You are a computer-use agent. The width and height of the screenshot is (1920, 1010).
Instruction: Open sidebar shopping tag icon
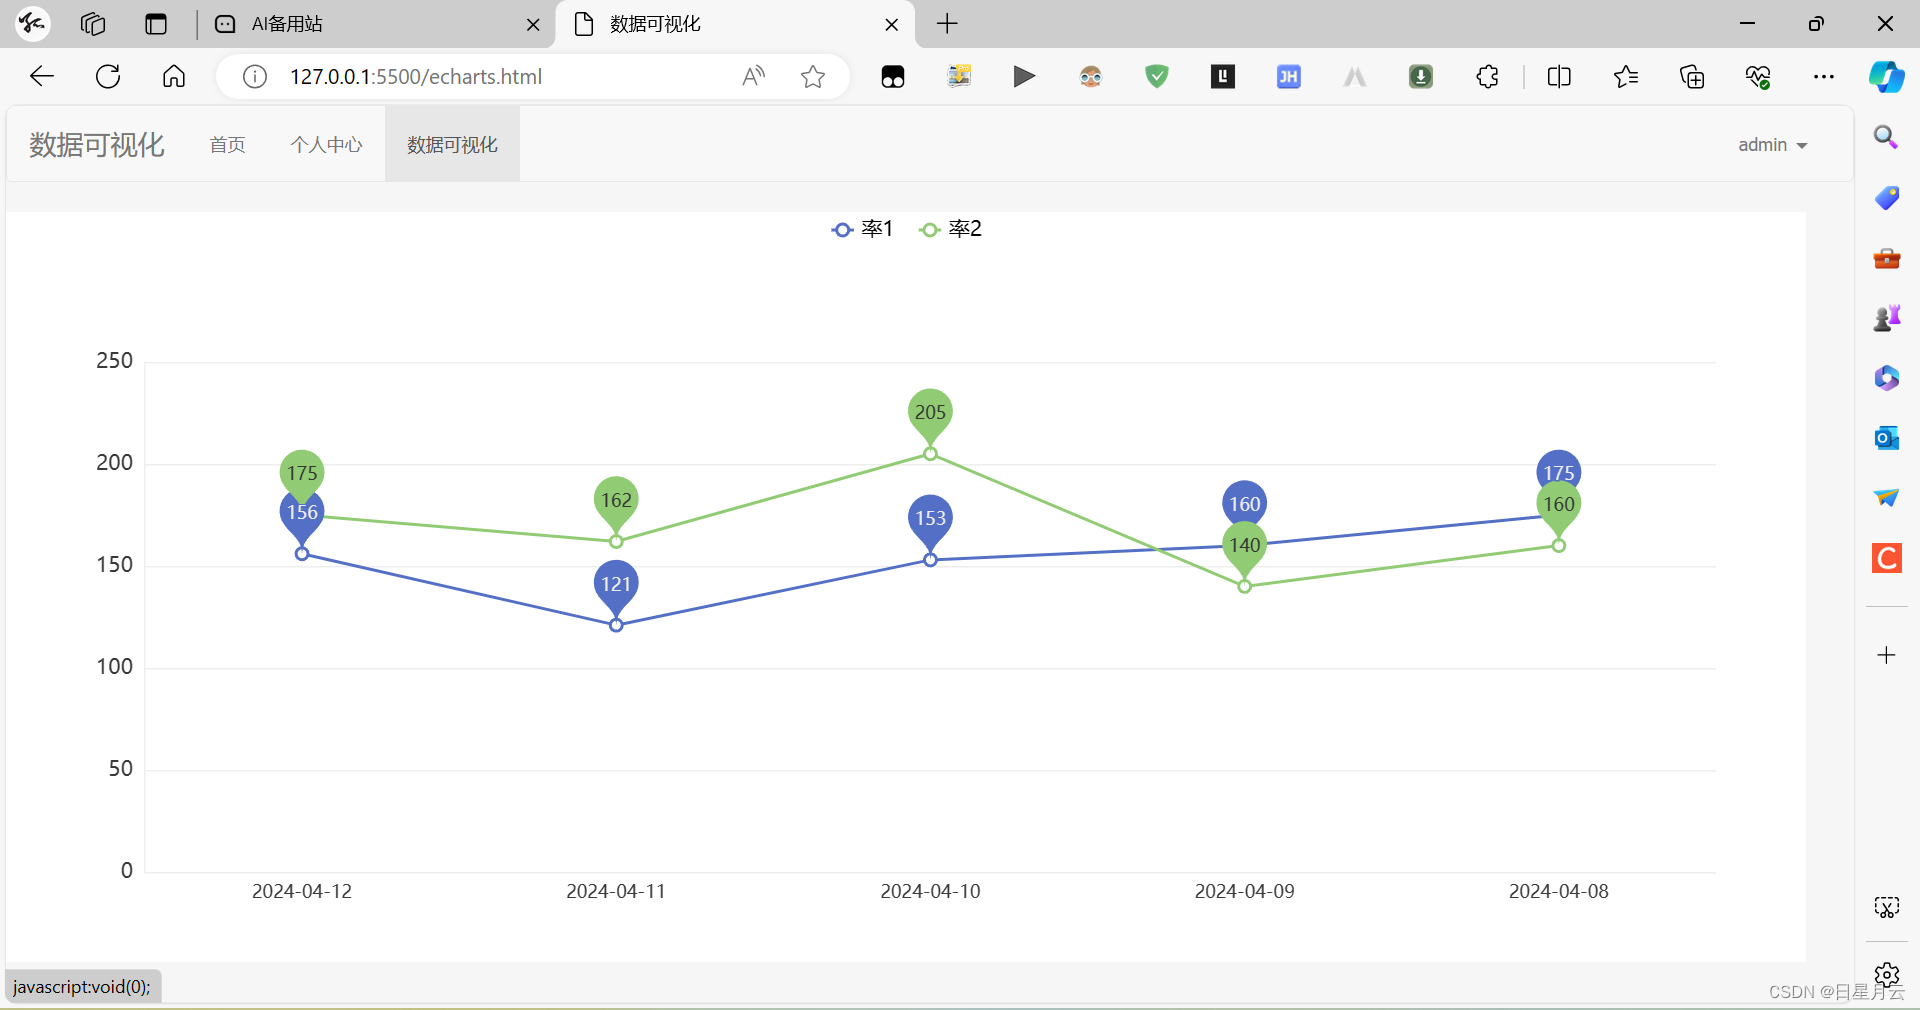pos(1886,198)
